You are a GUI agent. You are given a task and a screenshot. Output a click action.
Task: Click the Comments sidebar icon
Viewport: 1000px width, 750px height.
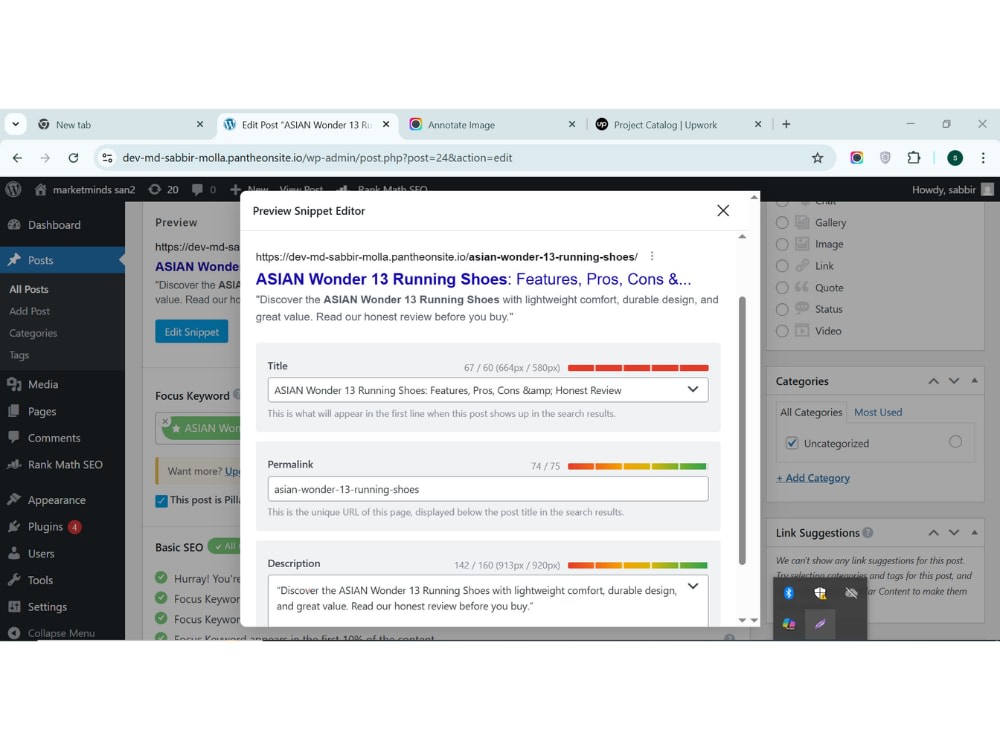(x=14, y=438)
